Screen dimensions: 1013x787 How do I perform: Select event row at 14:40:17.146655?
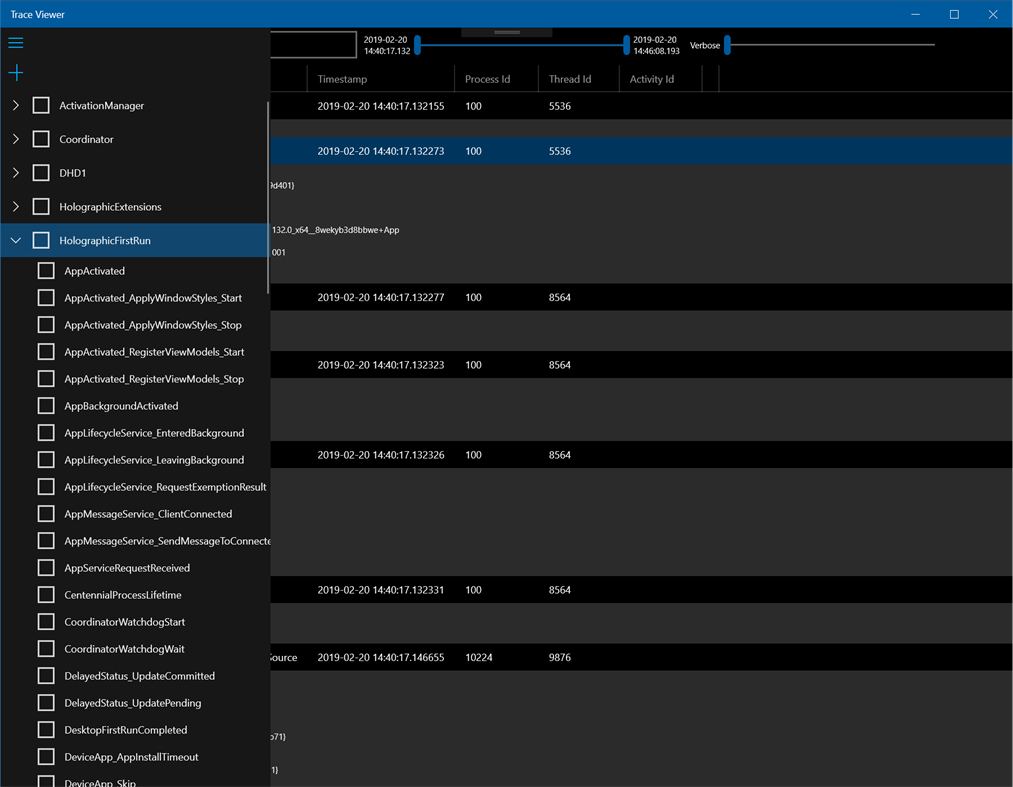pos(642,657)
